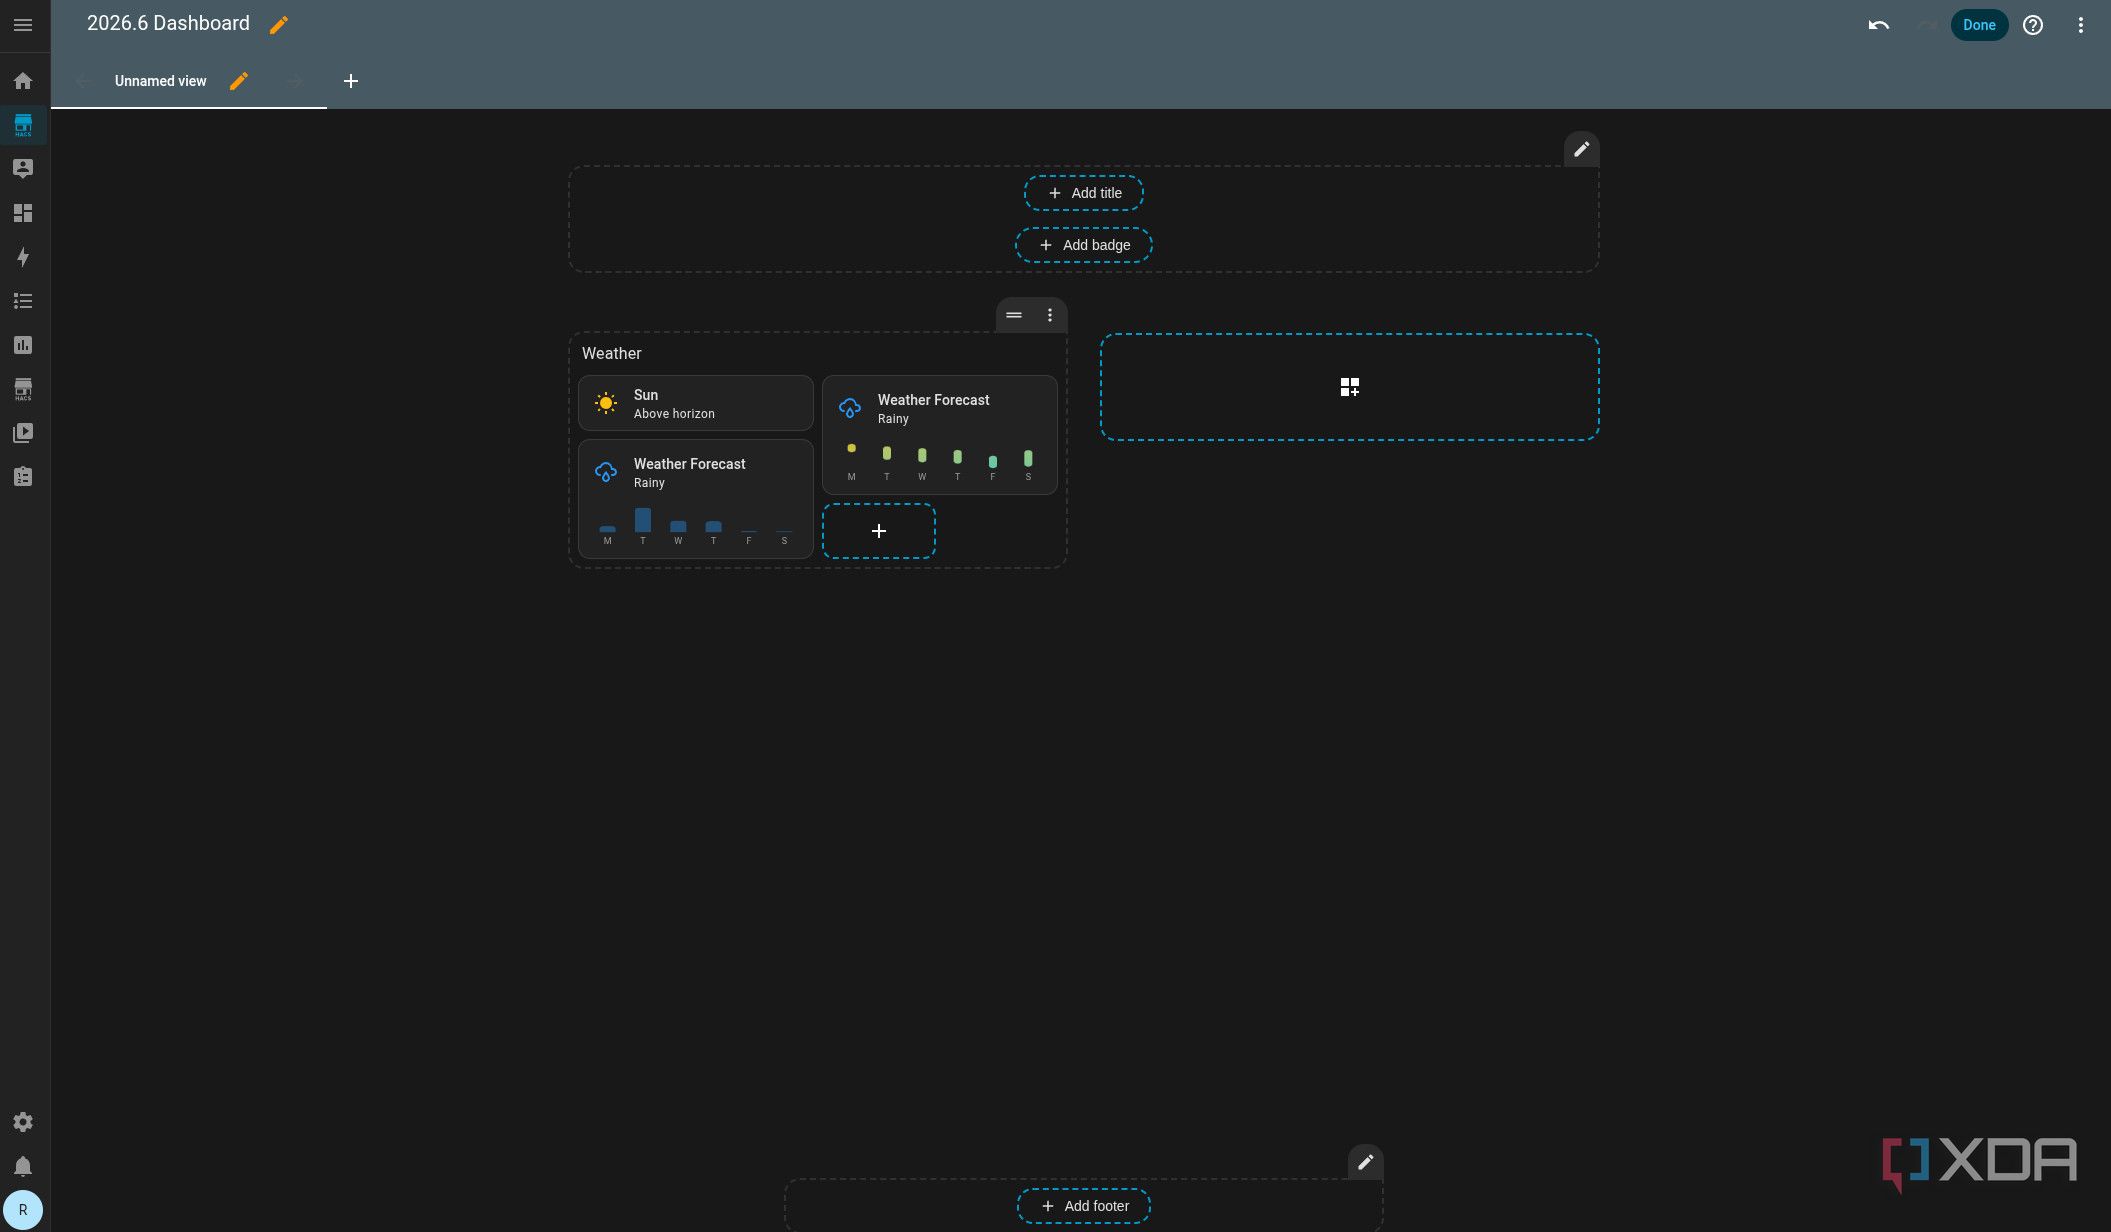Add a new view with plus icon
Image resolution: width=2111 pixels, height=1232 pixels.
click(351, 81)
